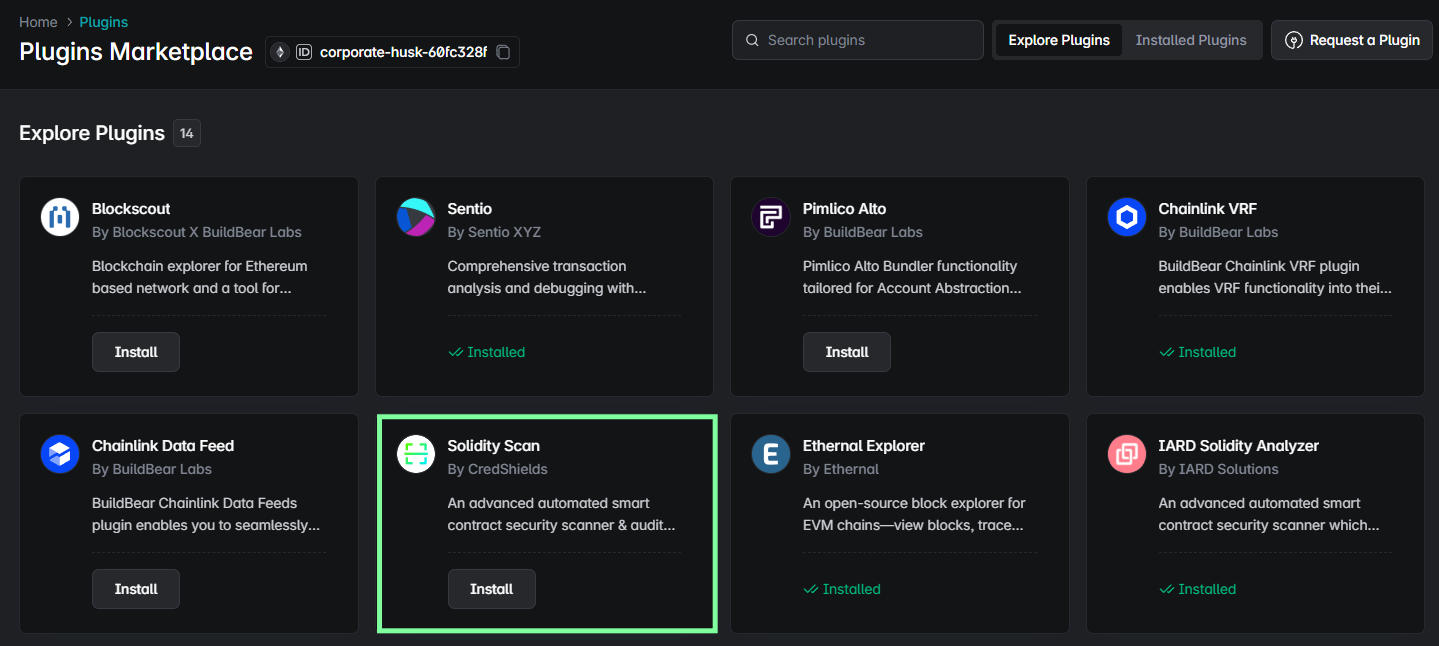Click the corporate-husk-60fc328f sandbox ID
1439x646 pixels.
[x=403, y=52]
